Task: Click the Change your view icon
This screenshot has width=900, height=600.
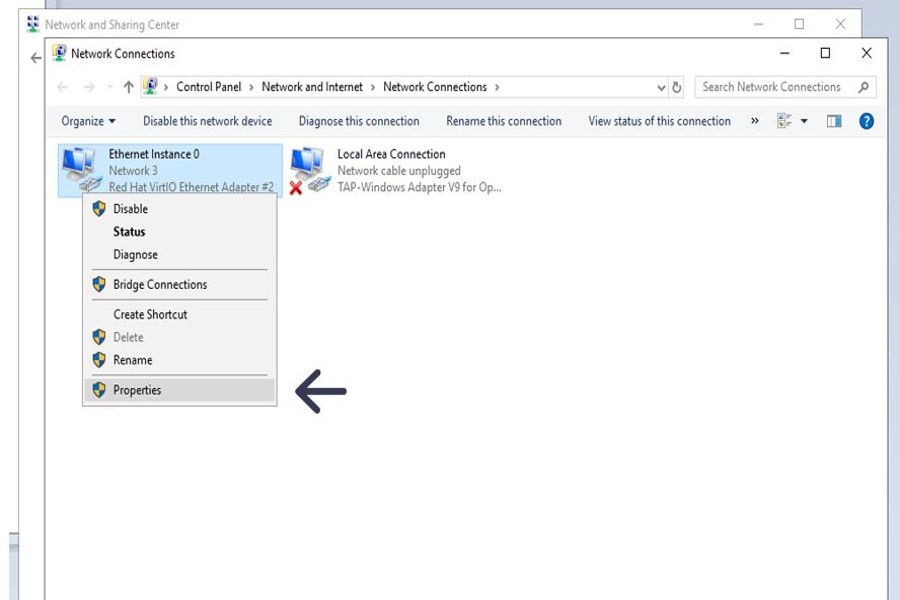Action: (784, 121)
